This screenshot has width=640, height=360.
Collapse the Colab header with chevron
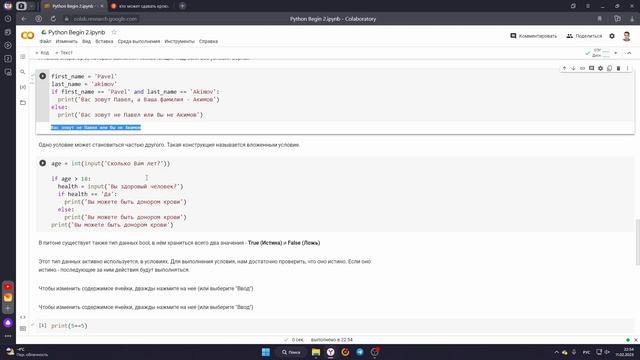click(629, 53)
